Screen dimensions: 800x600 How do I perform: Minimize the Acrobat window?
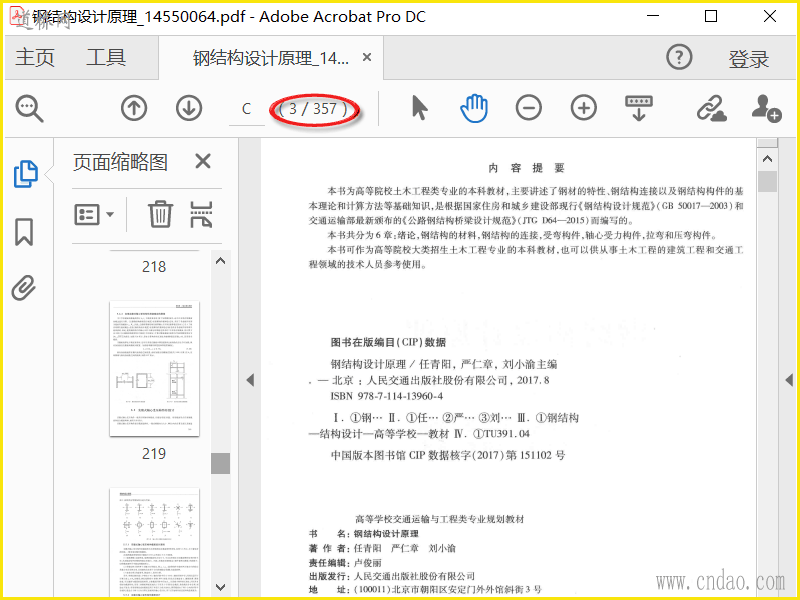coord(653,16)
